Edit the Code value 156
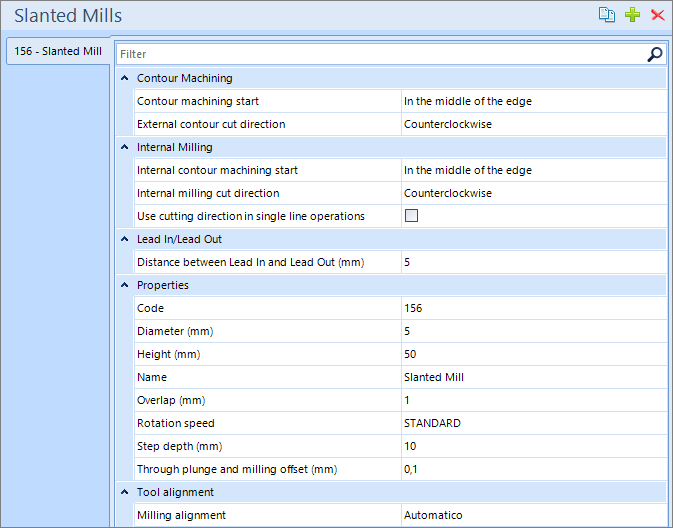 534,308
